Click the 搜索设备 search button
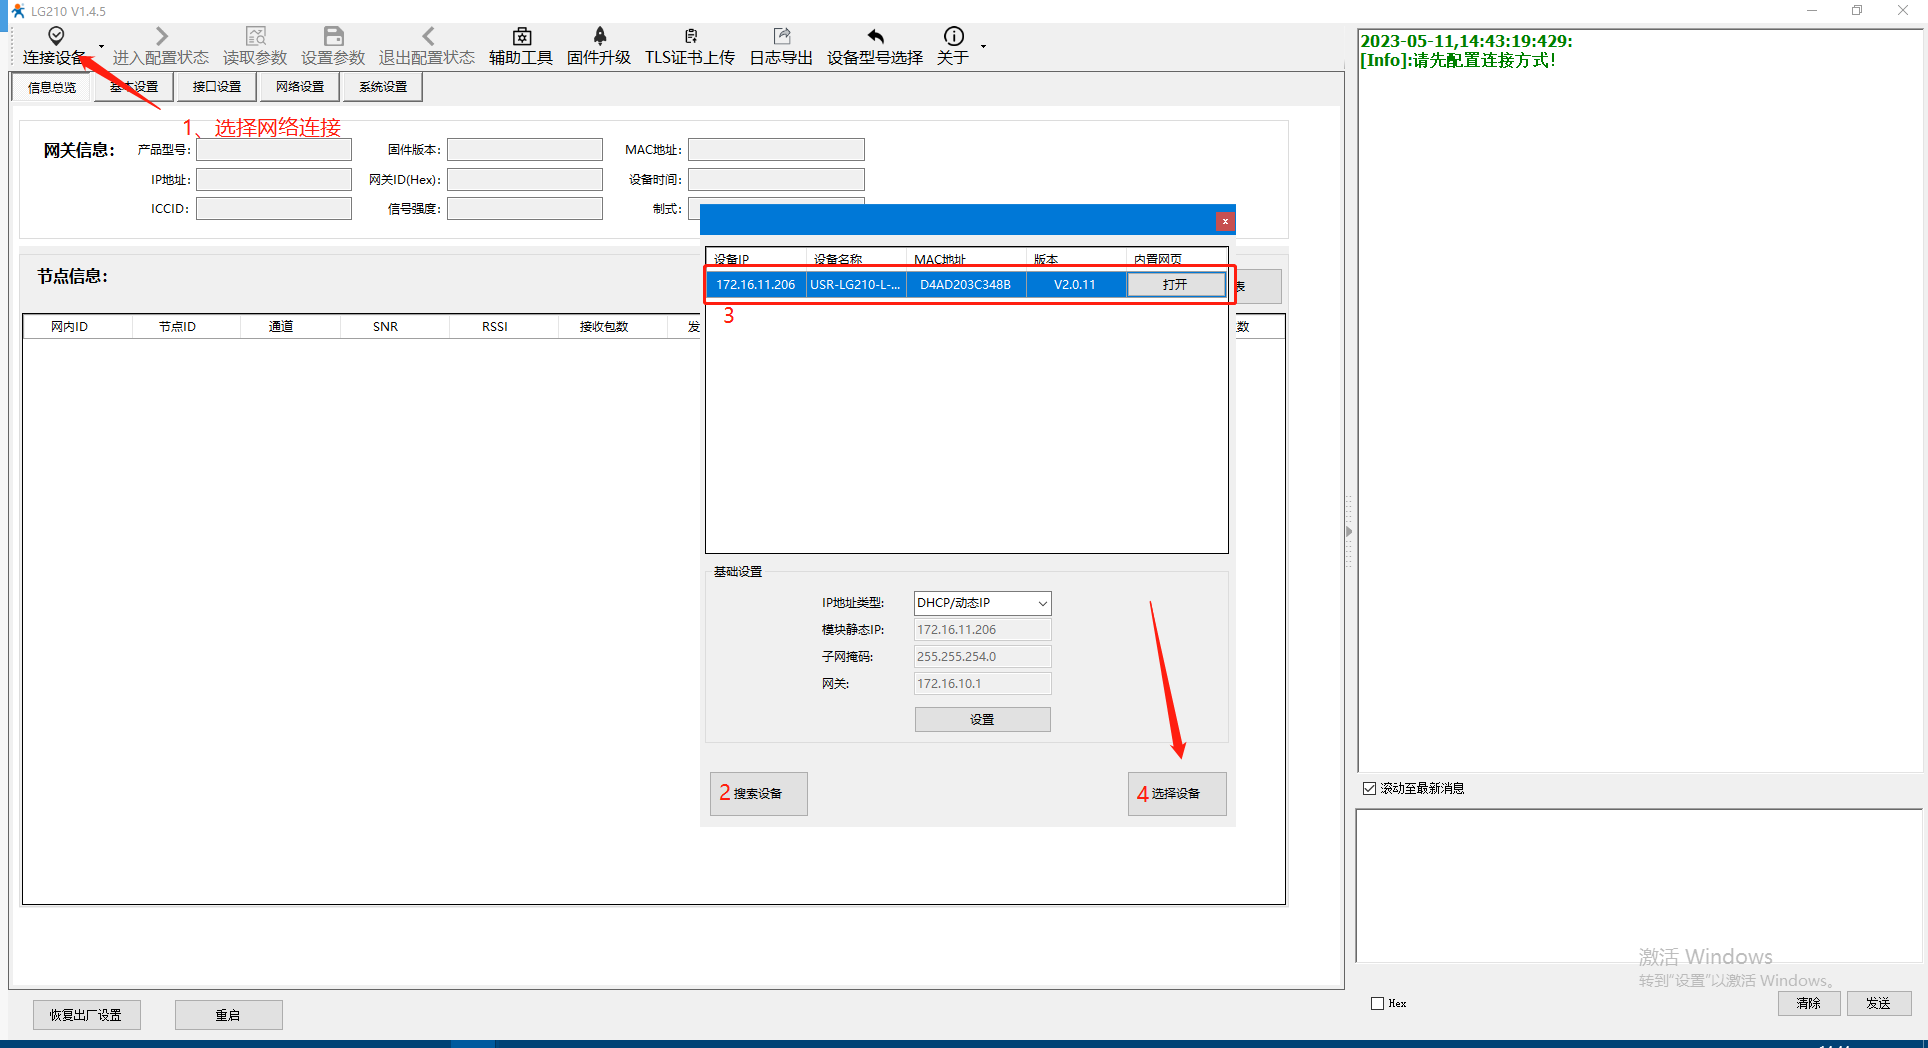Screen dimensions: 1928x1048 click(x=758, y=794)
